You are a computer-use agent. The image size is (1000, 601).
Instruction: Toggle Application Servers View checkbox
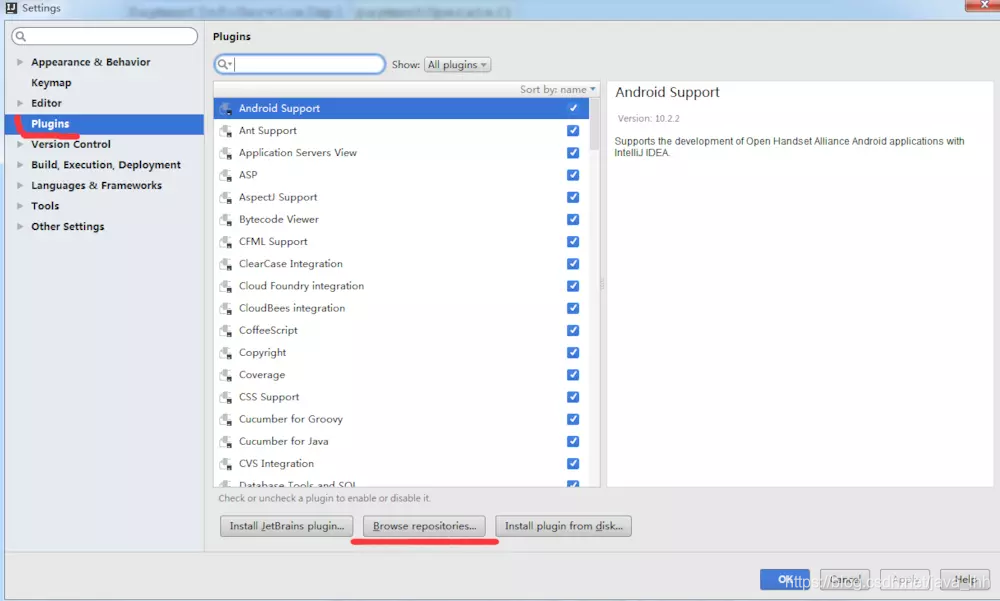coord(573,152)
